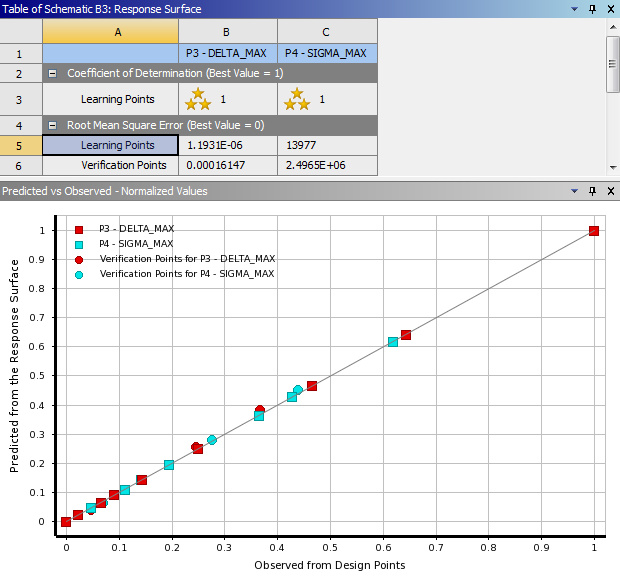Pin the Predicted vs Observed chart panel
The width and height of the screenshot is (620, 586).
592,190
